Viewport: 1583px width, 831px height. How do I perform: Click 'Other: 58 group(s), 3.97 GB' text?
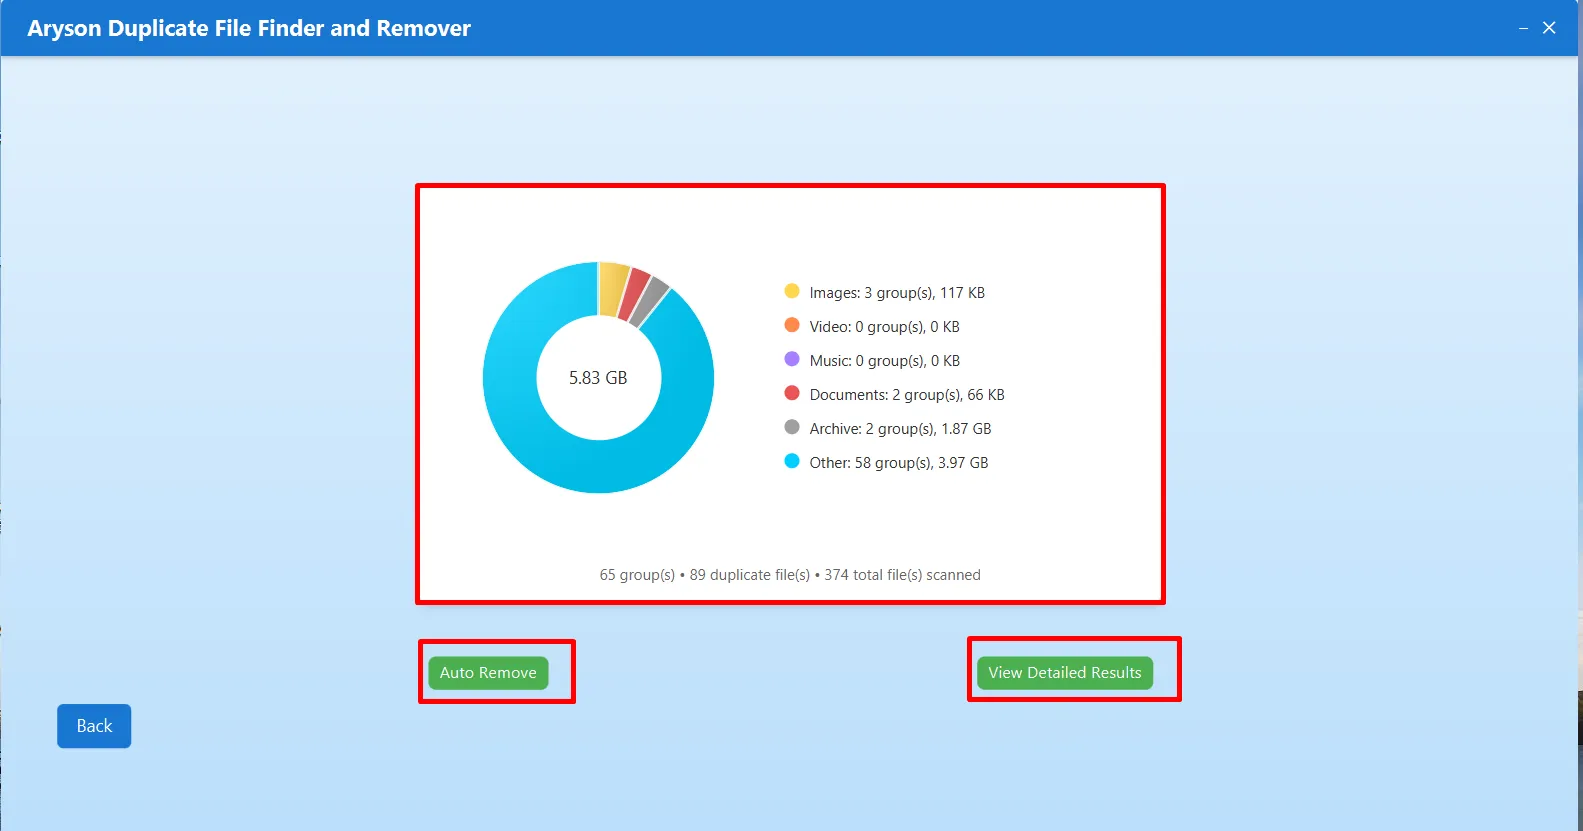point(899,463)
